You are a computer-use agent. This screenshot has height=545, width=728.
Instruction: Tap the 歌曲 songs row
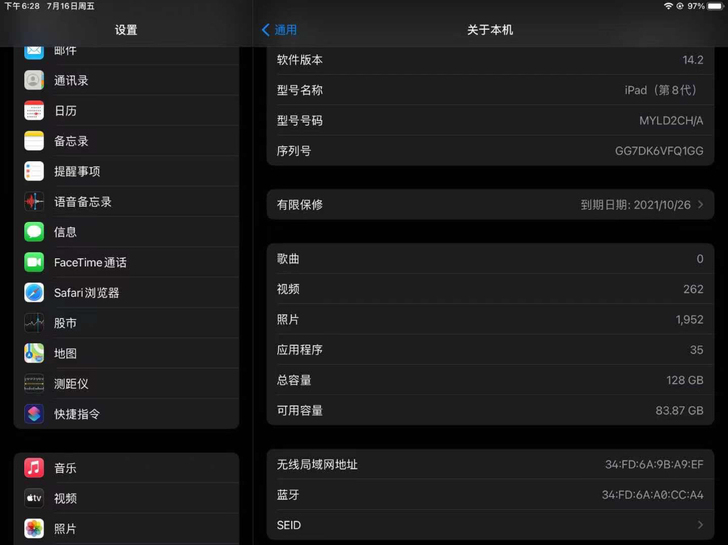490,259
